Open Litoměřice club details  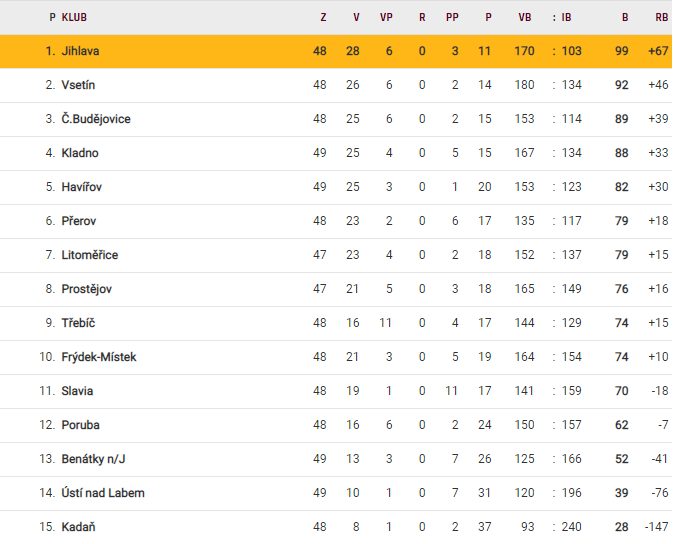[x=90, y=255]
